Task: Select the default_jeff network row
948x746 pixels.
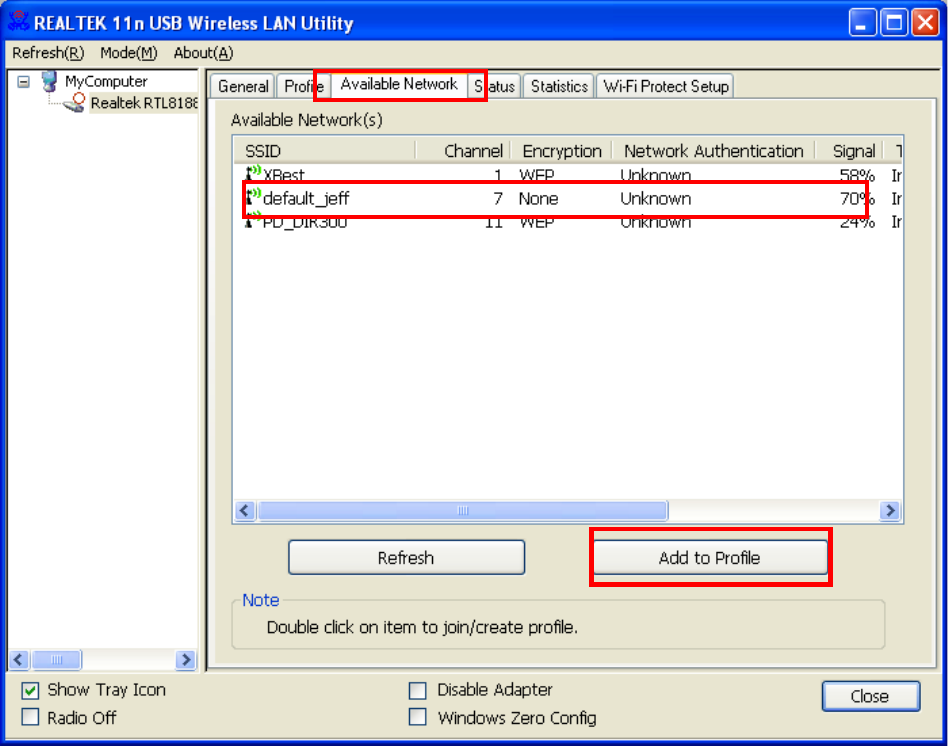Action: coord(567,198)
